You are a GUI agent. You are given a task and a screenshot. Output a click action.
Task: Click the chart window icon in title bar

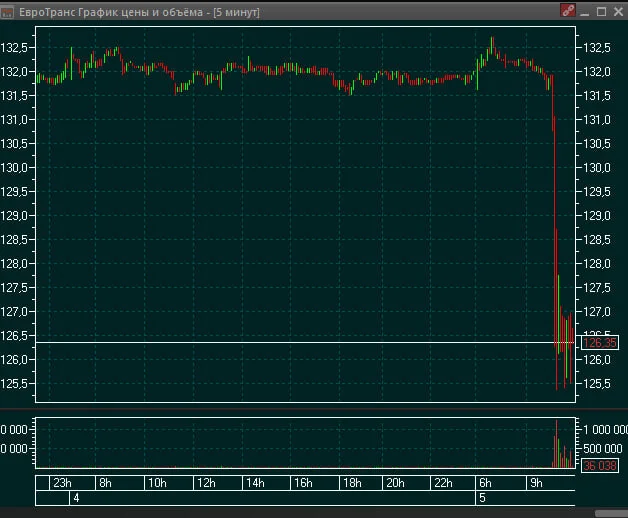click(x=7, y=12)
